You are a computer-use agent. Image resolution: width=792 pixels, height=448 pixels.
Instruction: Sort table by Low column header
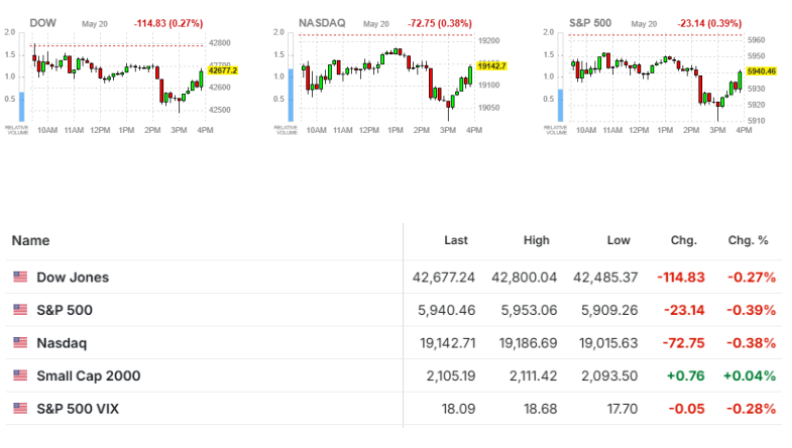618,240
